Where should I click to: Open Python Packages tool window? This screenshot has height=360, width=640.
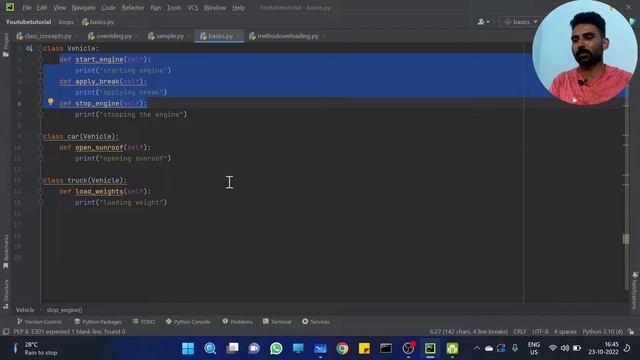(x=98, y=322)
